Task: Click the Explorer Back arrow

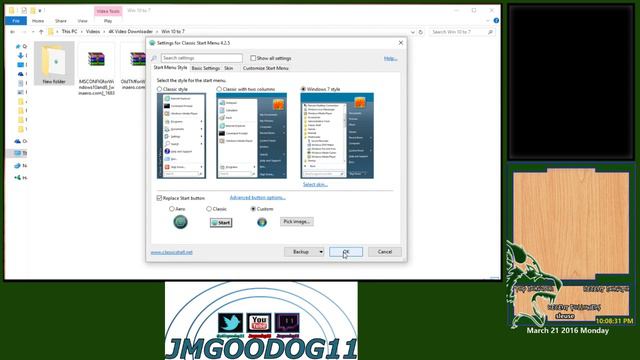Action: point(13,31)
